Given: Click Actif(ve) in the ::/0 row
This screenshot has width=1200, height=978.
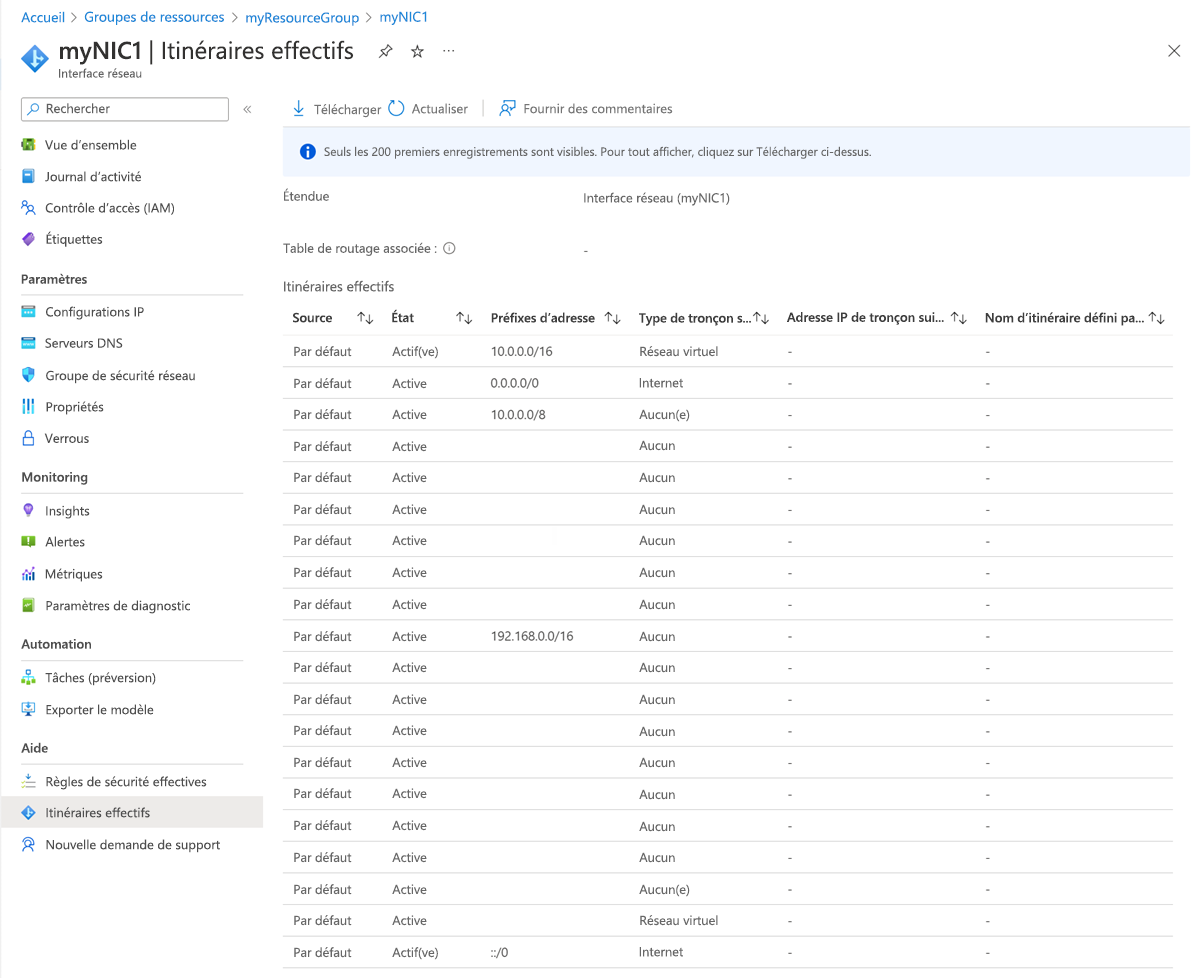Looking at the screenshot, I should [415, 952].
